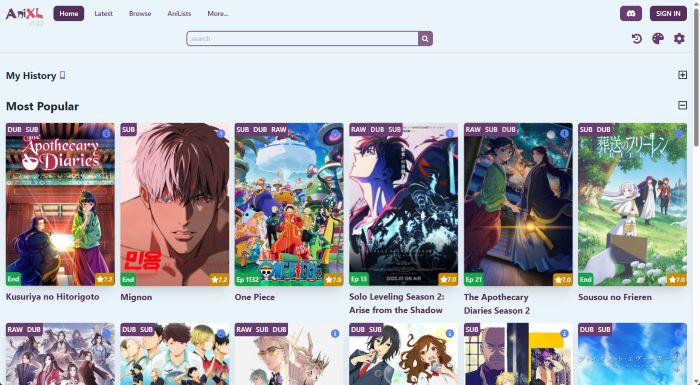Image resolution: width=700 pixels, height=385 pixels.
Task: Open the Discord link icon
Action: click(x=631, y=13)
